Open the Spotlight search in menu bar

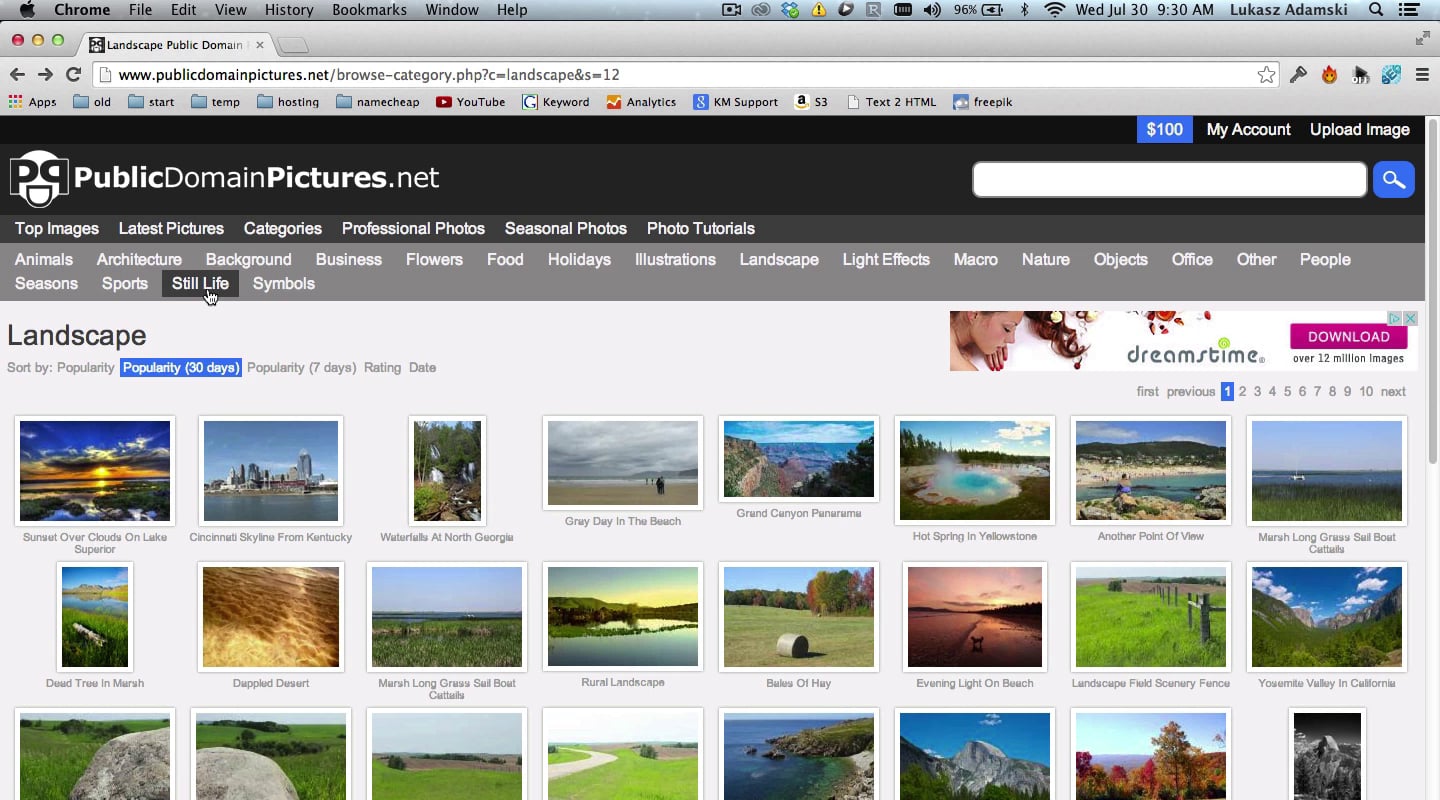click(1376, 10)
